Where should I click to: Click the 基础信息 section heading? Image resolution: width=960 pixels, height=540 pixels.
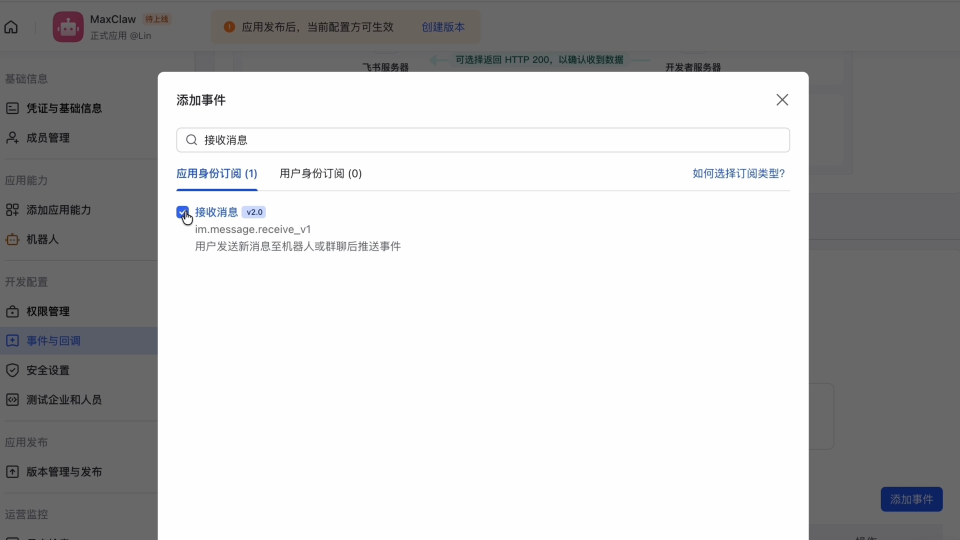tap(26, 79)
